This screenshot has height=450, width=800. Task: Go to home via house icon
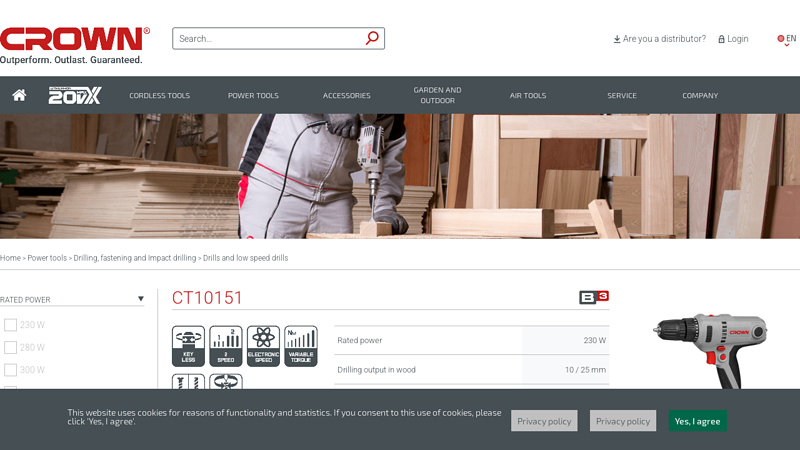(19, 95)
